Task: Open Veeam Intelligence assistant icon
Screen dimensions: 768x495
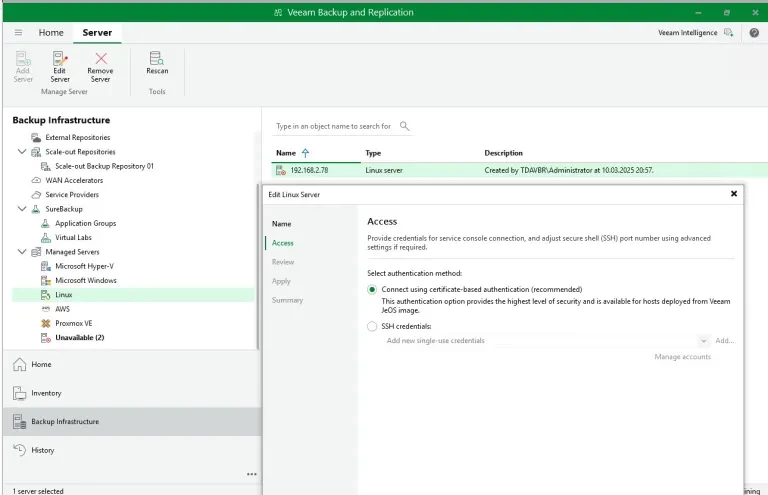Action: [x=728, y=33]
